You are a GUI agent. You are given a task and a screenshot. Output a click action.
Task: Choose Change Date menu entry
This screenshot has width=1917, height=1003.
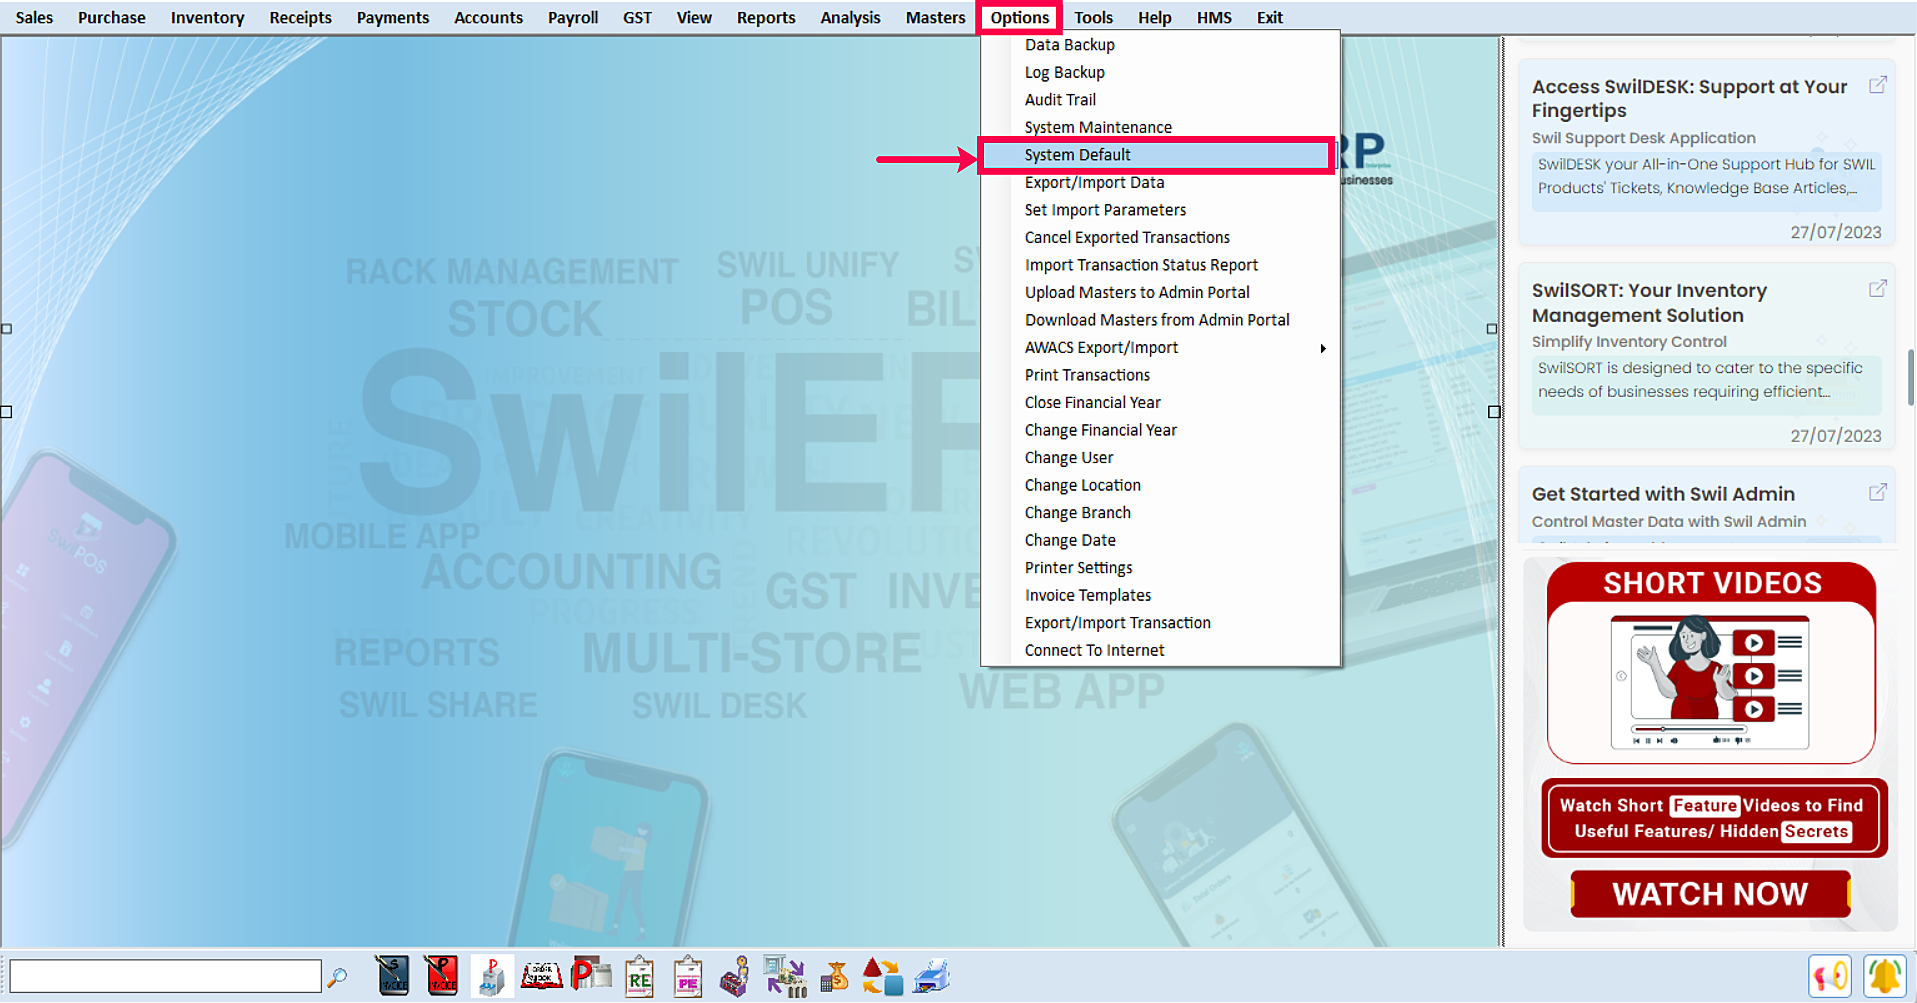(1160, 540)
